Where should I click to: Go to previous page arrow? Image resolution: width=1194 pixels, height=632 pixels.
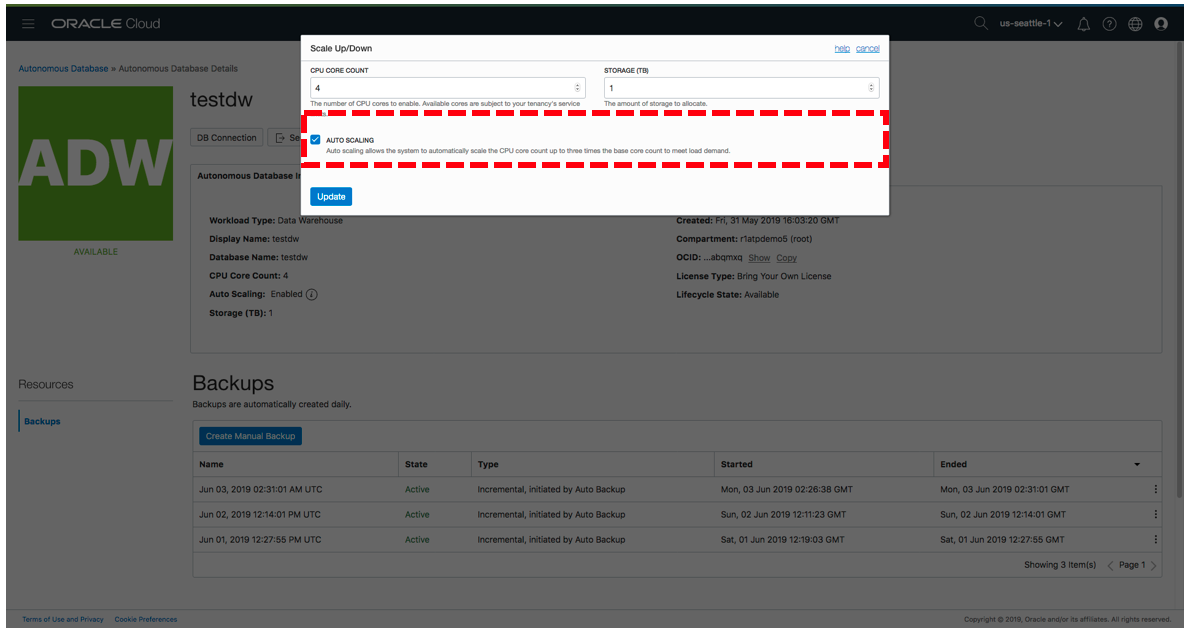[x=1110, y=566]
